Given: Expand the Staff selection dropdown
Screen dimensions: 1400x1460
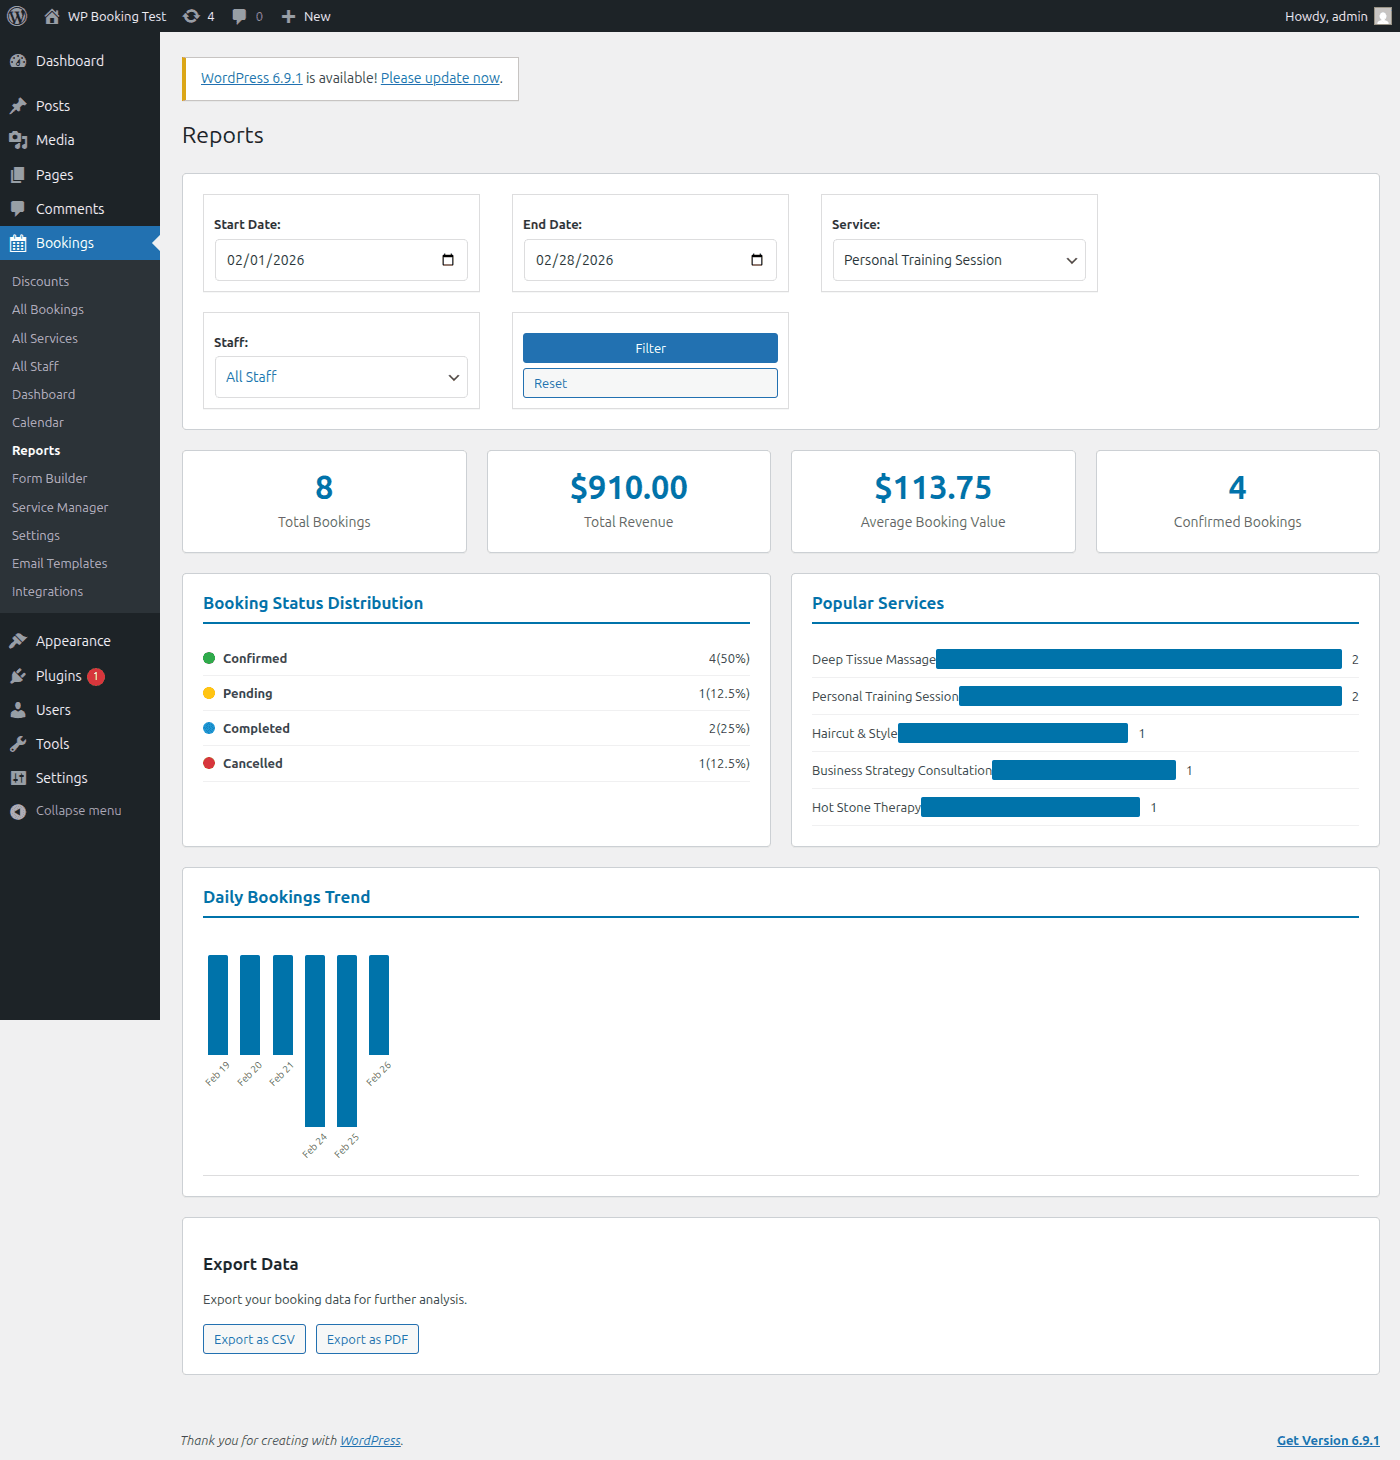Looking at the screenshot, I should click(340, 377).
